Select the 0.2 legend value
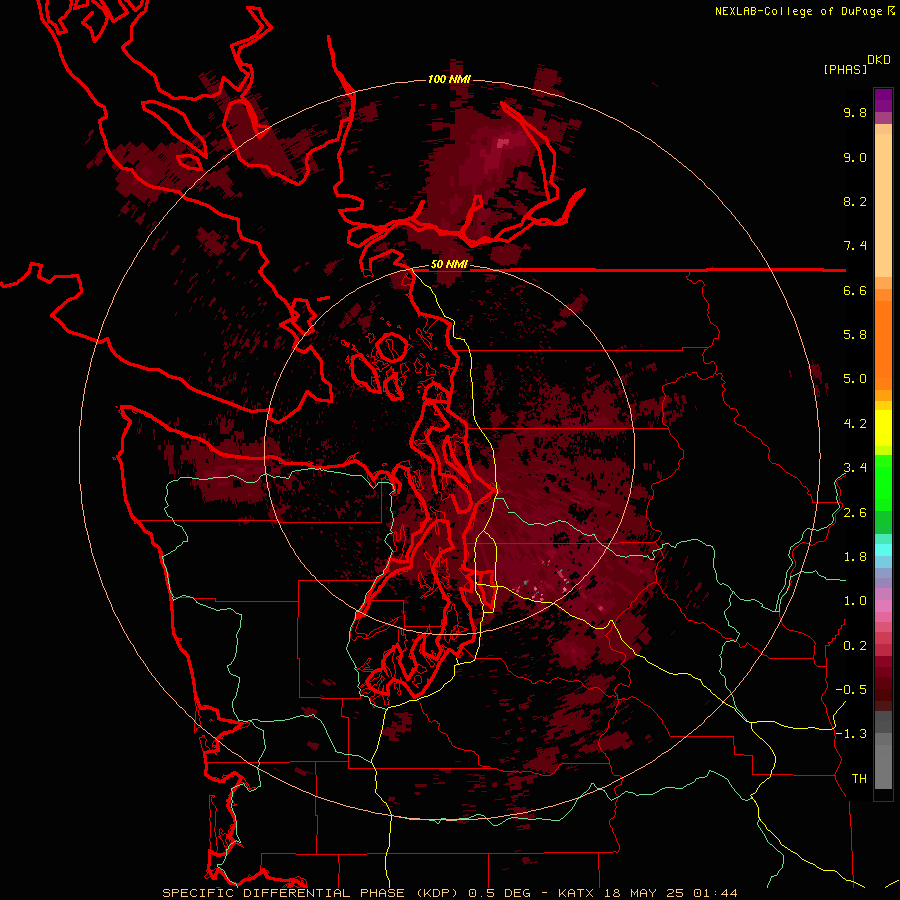The width and height of the screenshot is (900, 900). [x=855, y=646]
